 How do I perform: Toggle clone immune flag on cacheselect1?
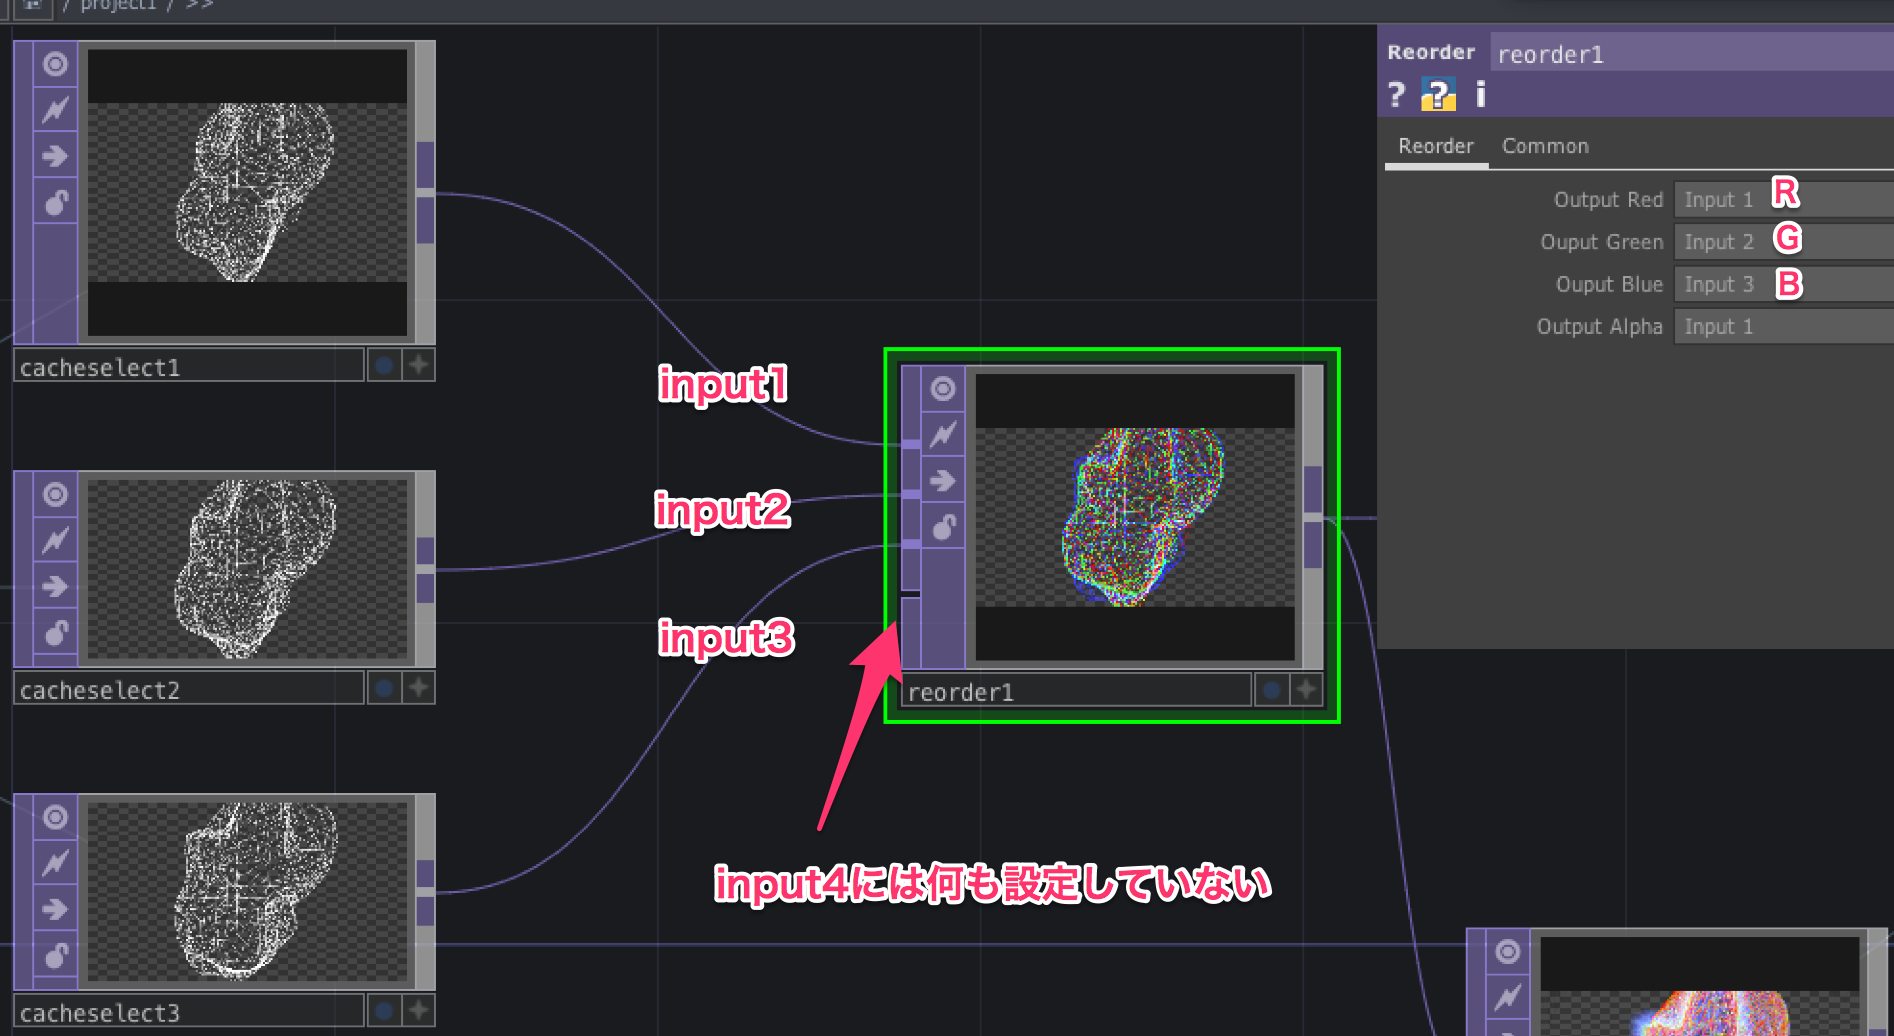(x=56, y=109)
